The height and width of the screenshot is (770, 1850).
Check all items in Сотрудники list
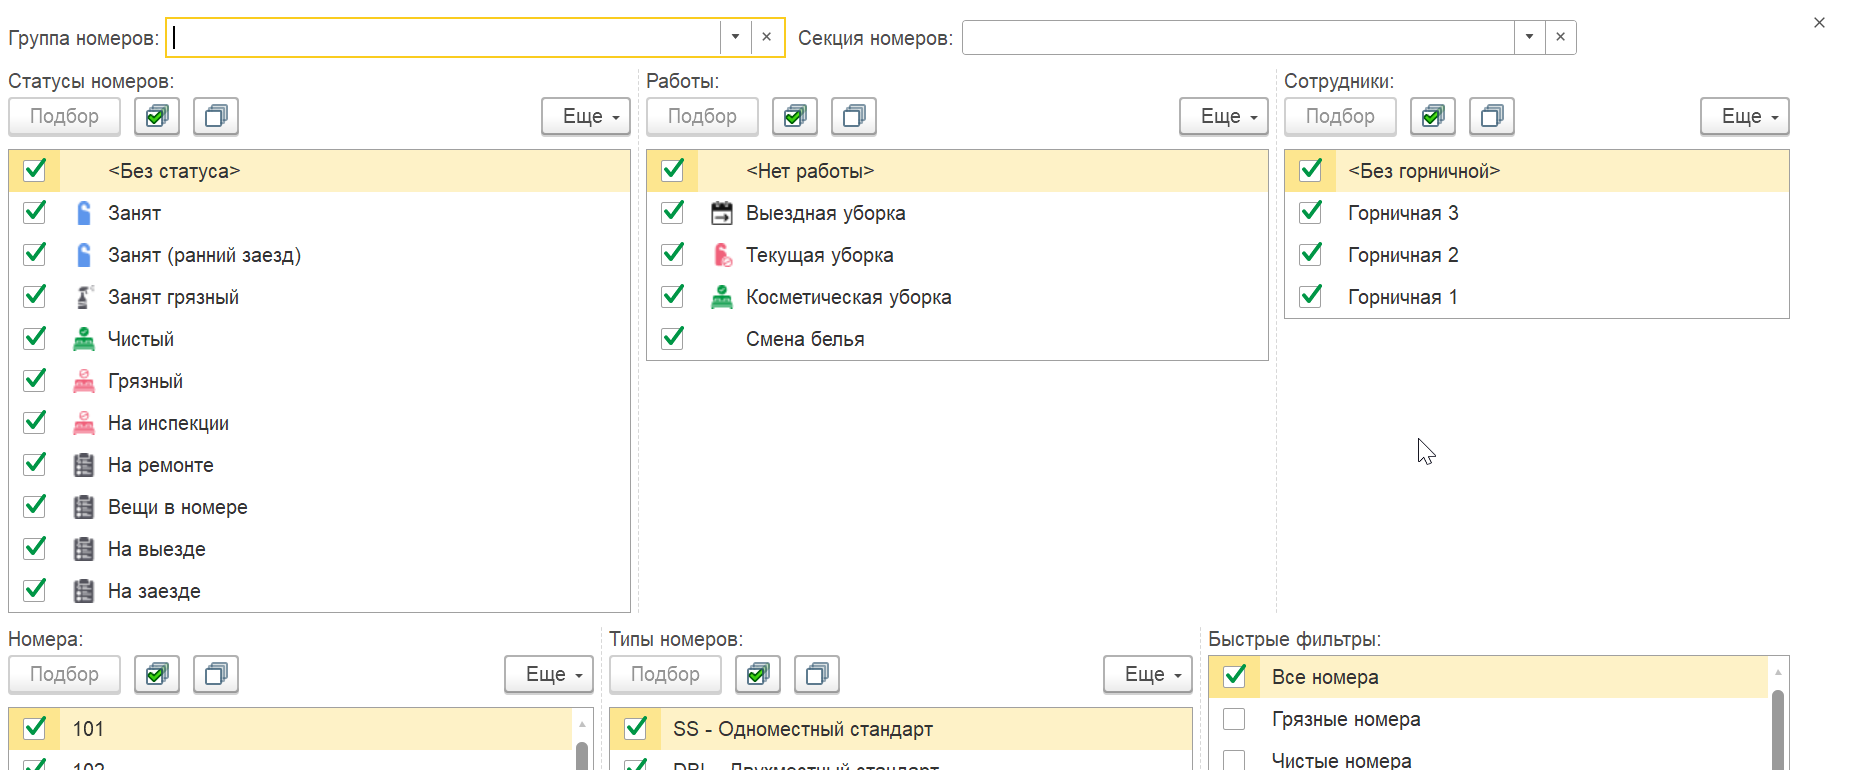tap(1433, 116)
